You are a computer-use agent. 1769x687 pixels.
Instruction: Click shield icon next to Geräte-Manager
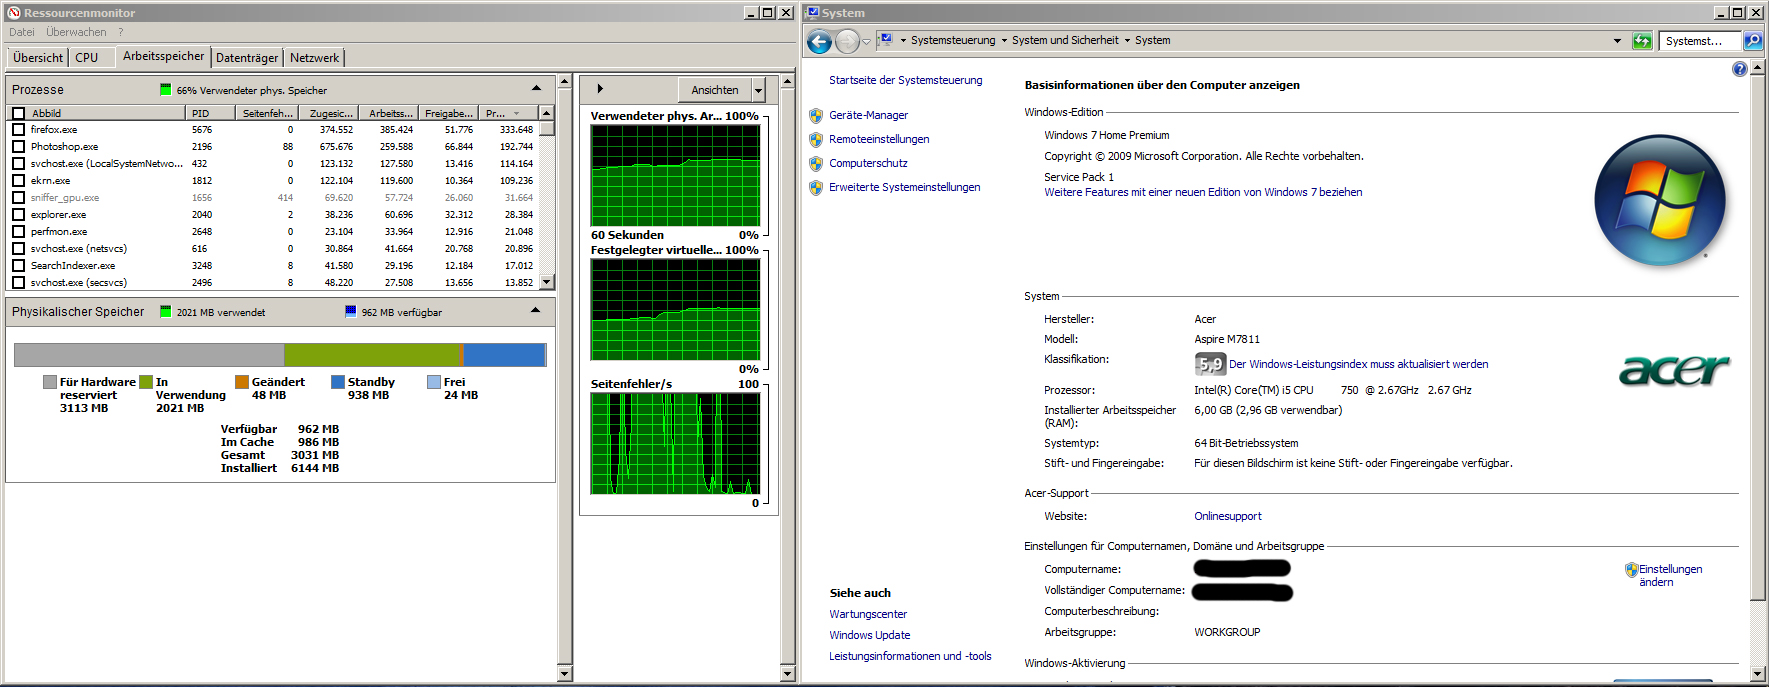[816, 116]
